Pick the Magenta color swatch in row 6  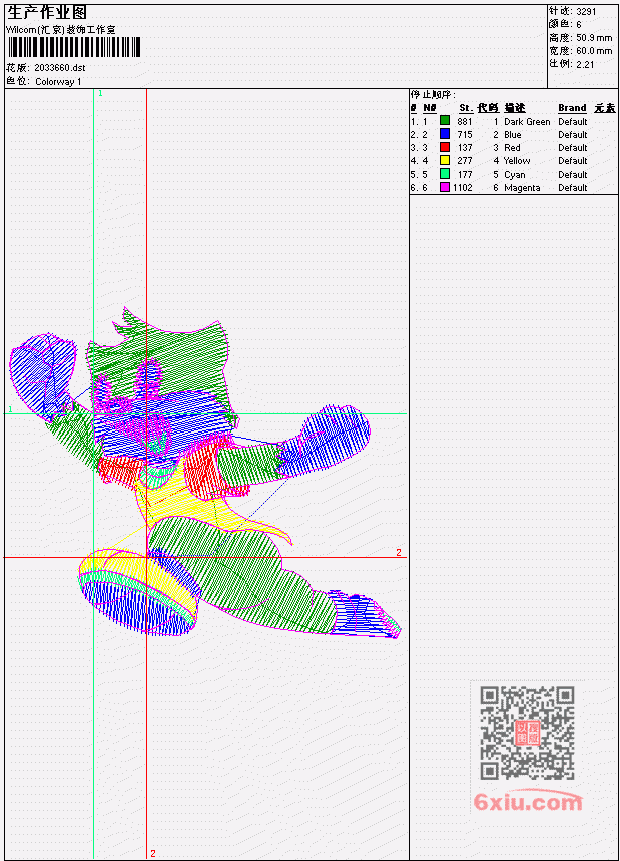click(445, 187)
